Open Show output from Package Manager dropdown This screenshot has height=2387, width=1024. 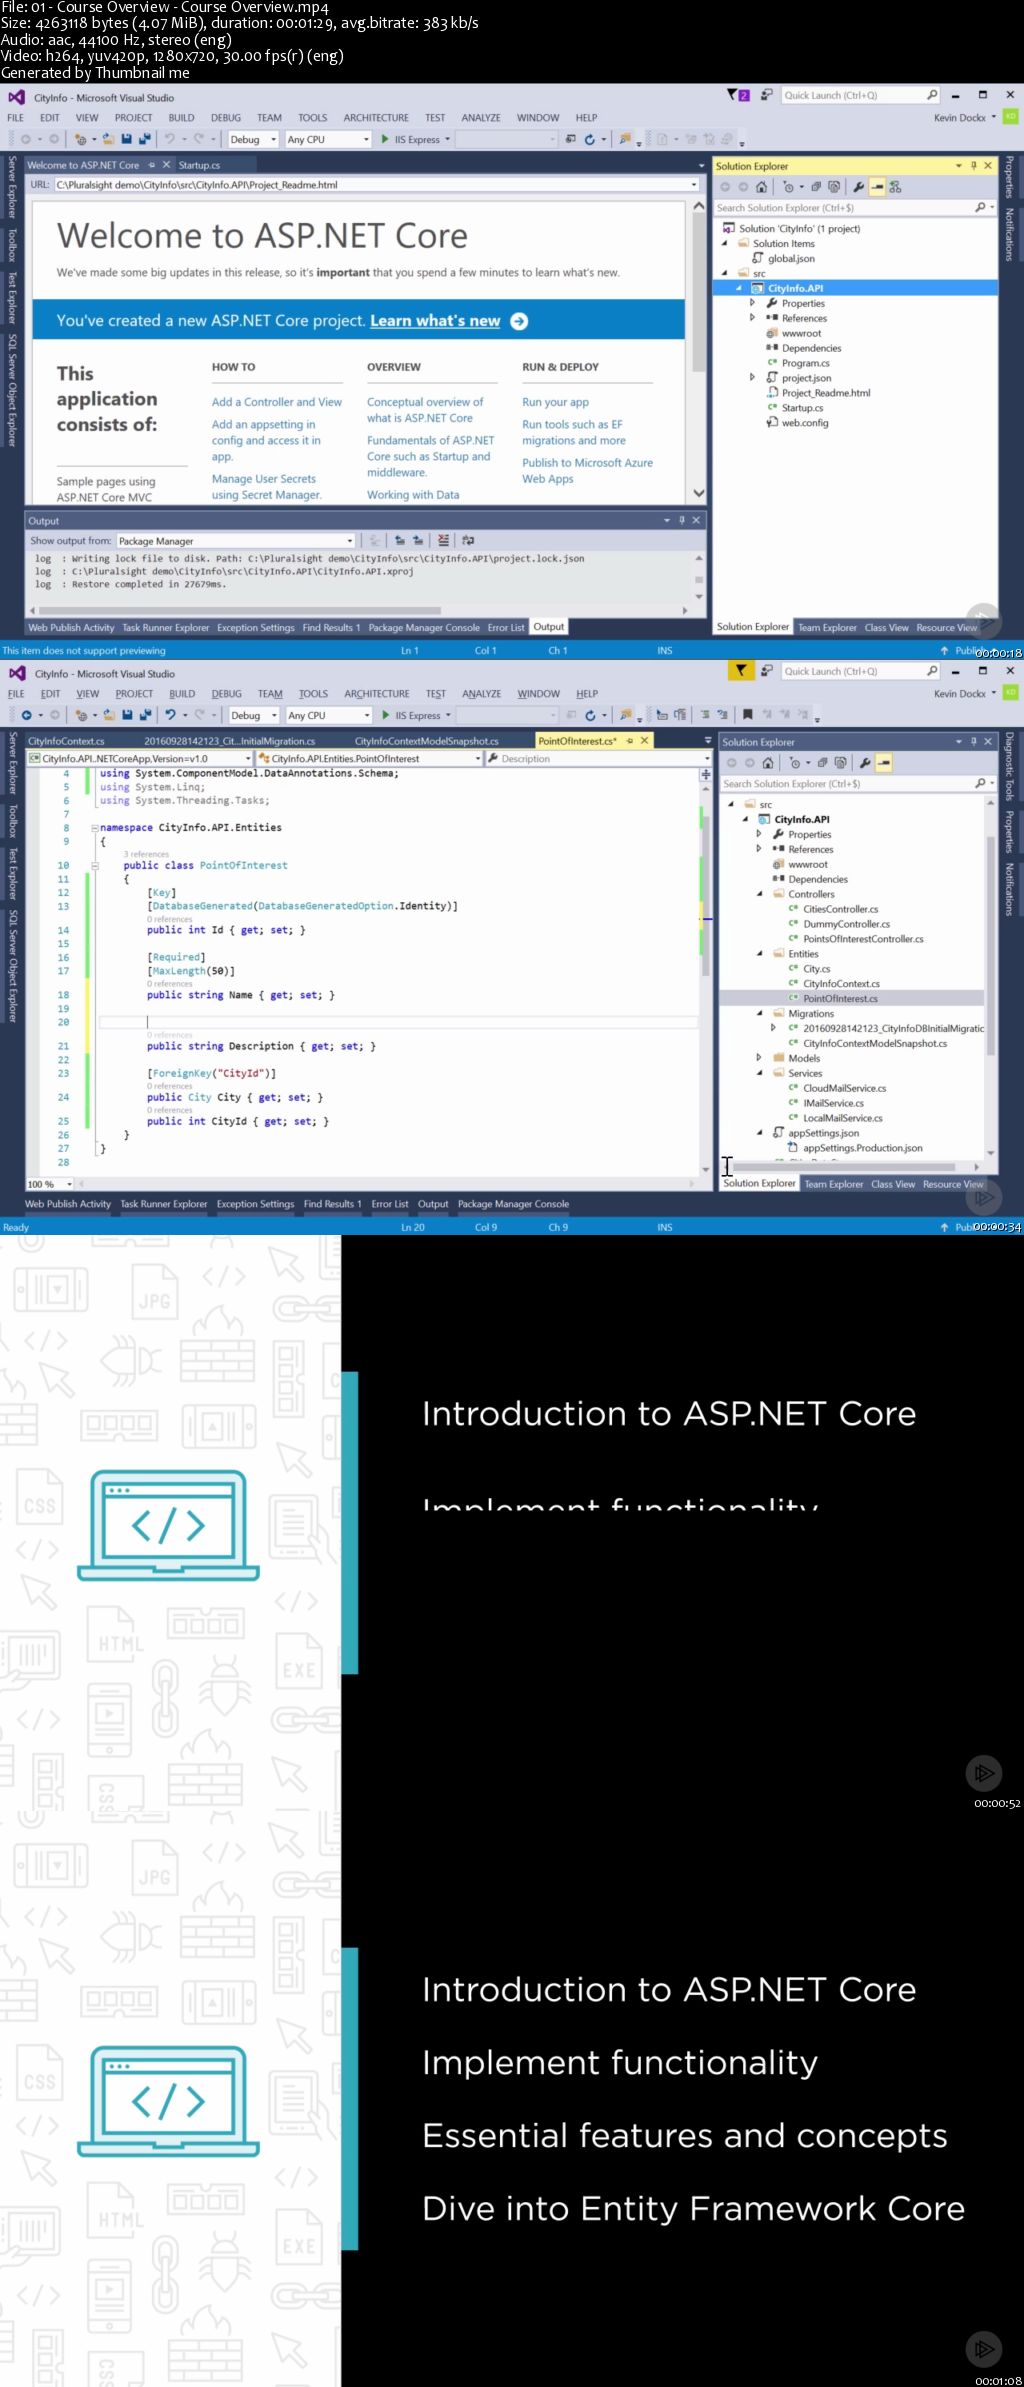coord(236,540)
